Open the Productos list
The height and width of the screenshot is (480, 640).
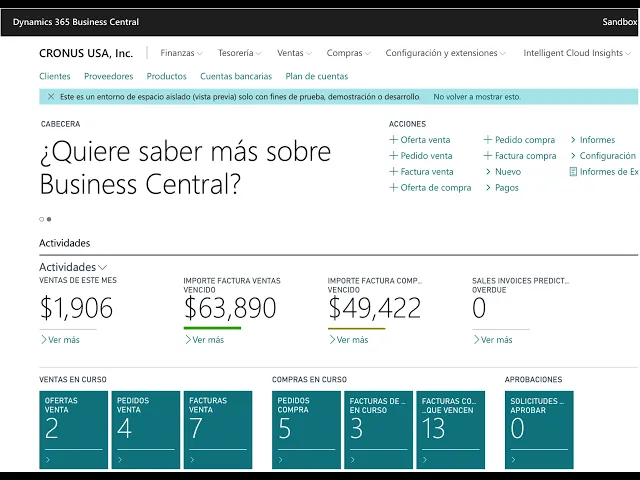click(167, 76)
